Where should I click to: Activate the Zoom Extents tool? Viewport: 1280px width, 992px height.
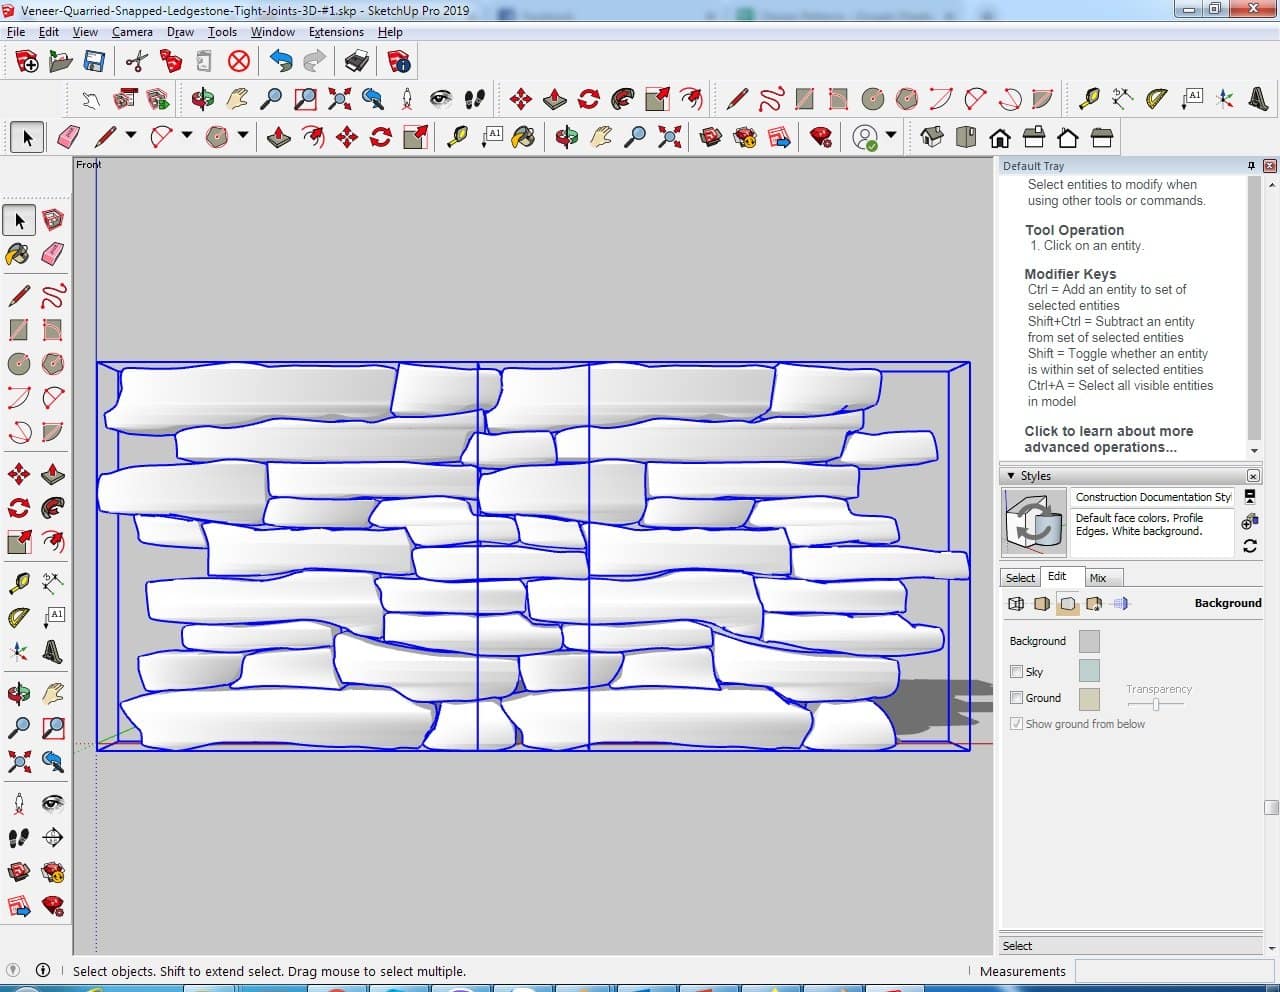click(18, 763)
